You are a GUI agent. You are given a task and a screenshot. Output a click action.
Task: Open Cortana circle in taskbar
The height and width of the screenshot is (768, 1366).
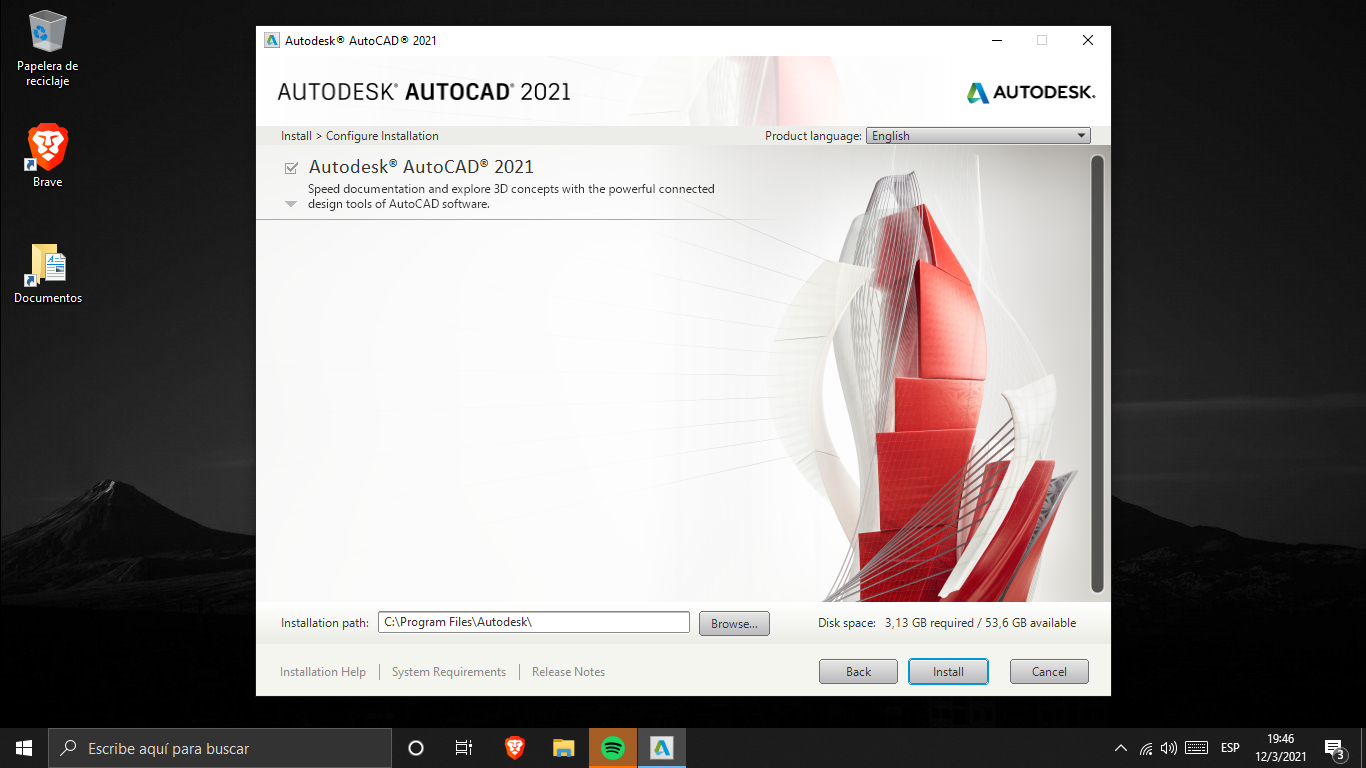(x=416, y=748)
